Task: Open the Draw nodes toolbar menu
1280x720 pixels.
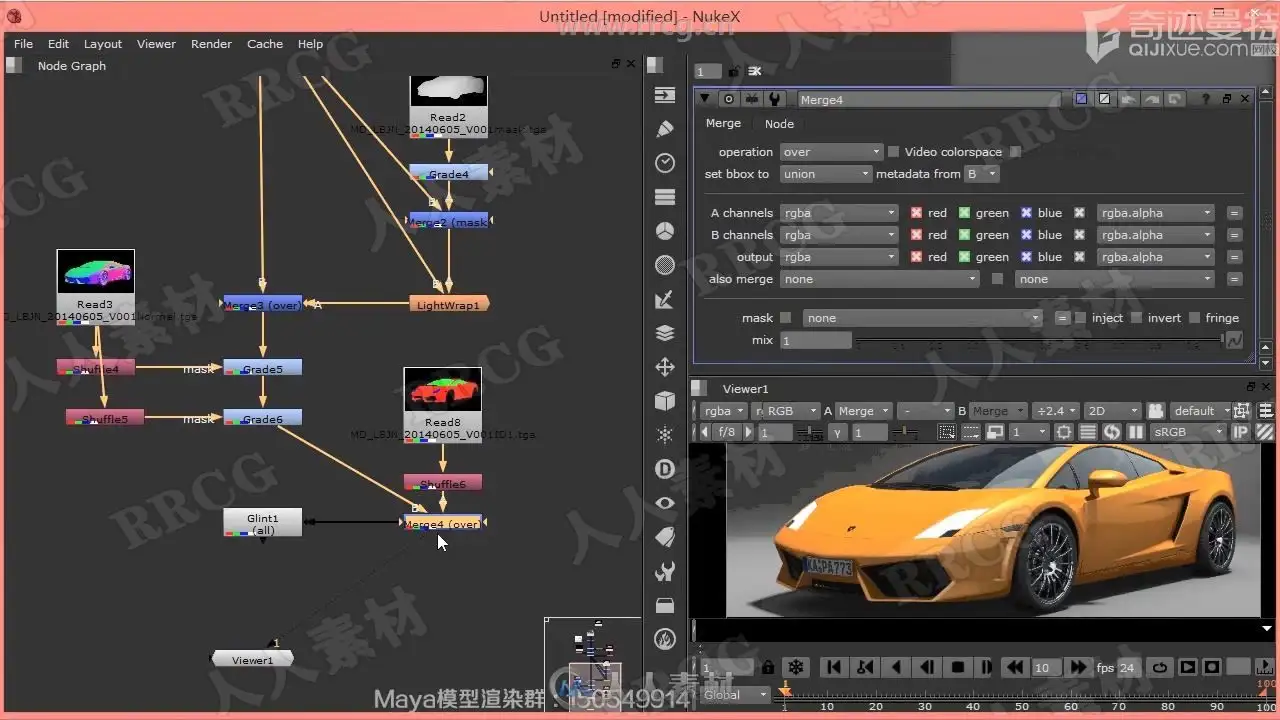Action: (665, 129)
